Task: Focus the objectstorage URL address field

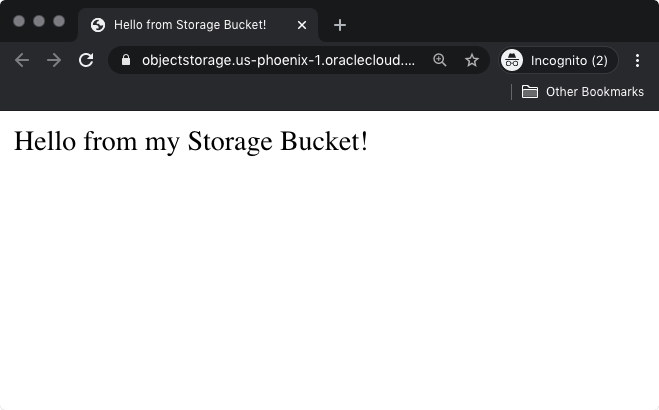Action: pos(278,60)
